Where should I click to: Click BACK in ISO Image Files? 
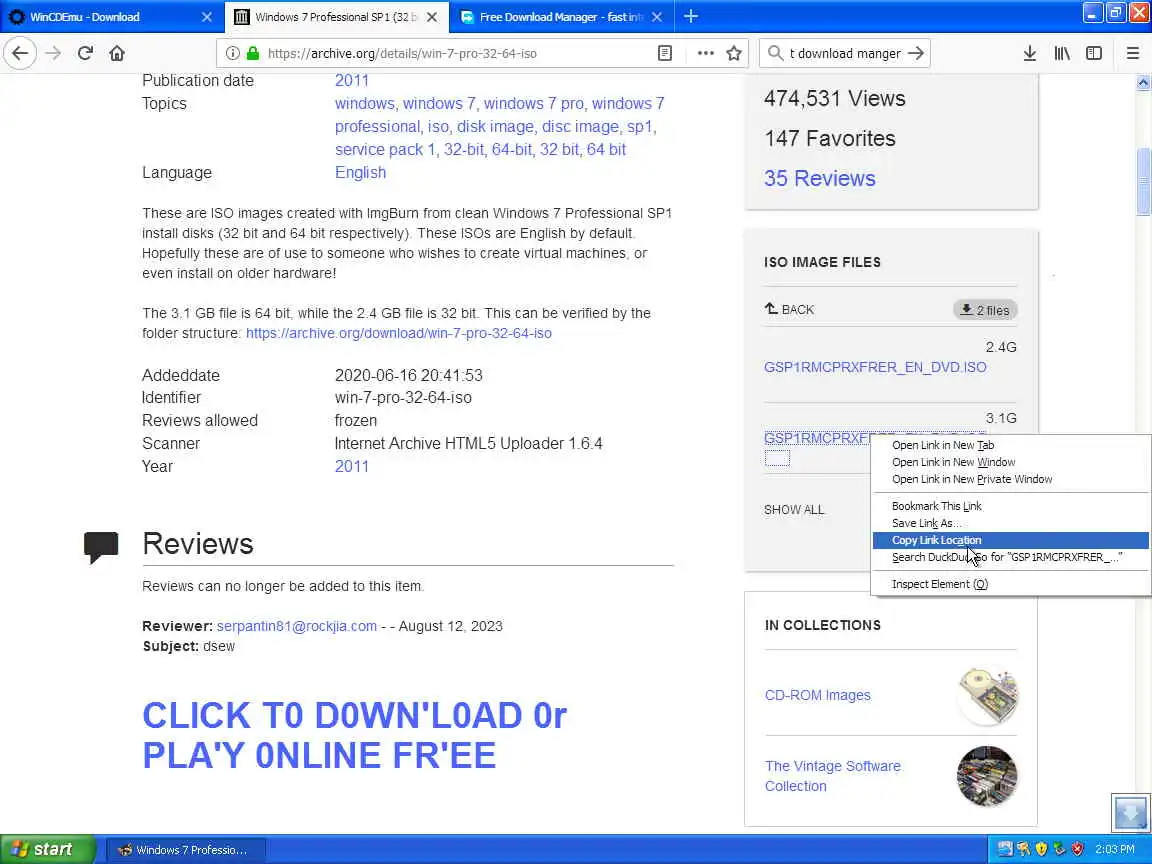click(789, 309)
